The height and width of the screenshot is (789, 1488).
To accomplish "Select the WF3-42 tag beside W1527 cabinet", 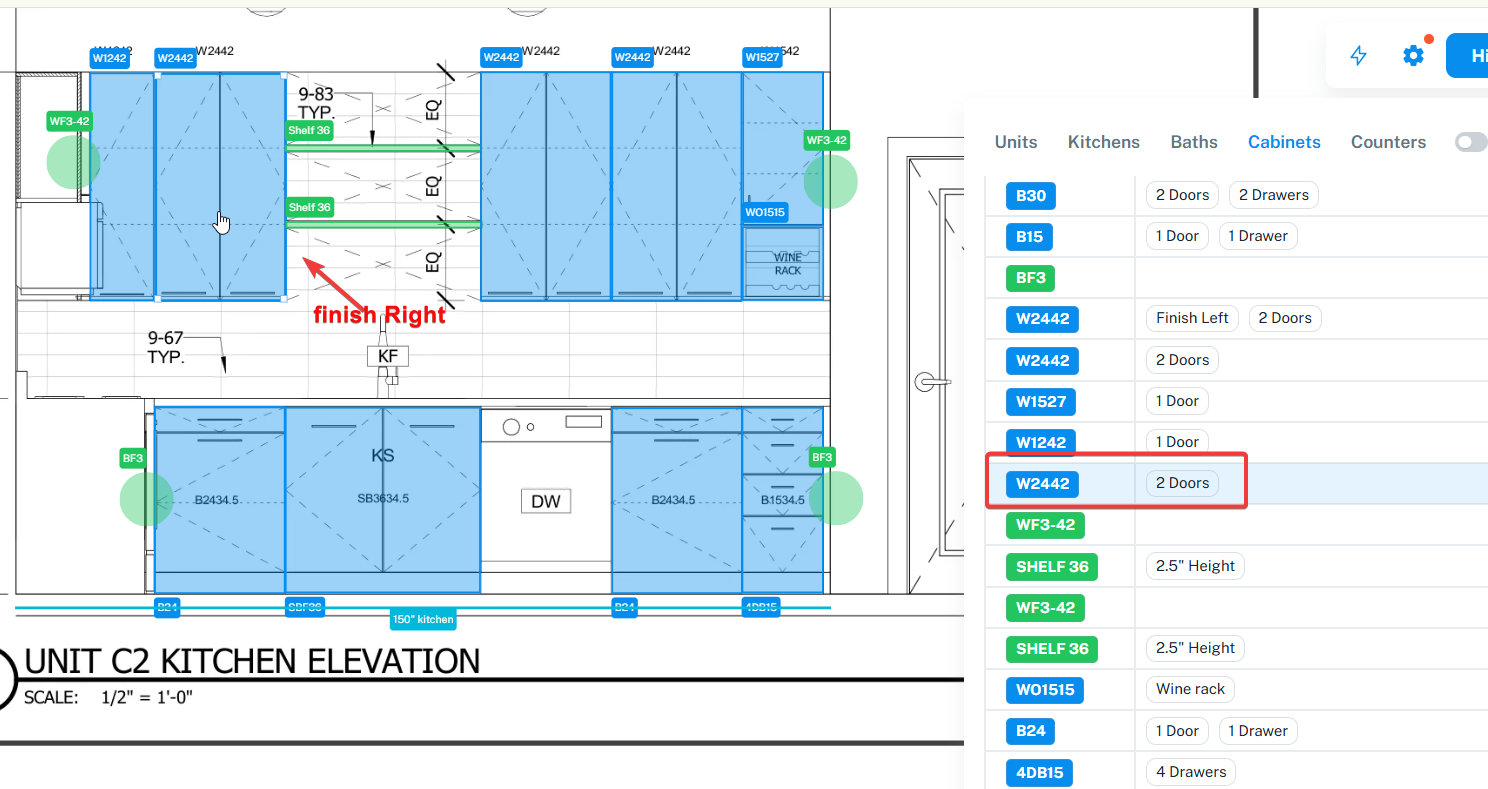I will coord(827,141).
